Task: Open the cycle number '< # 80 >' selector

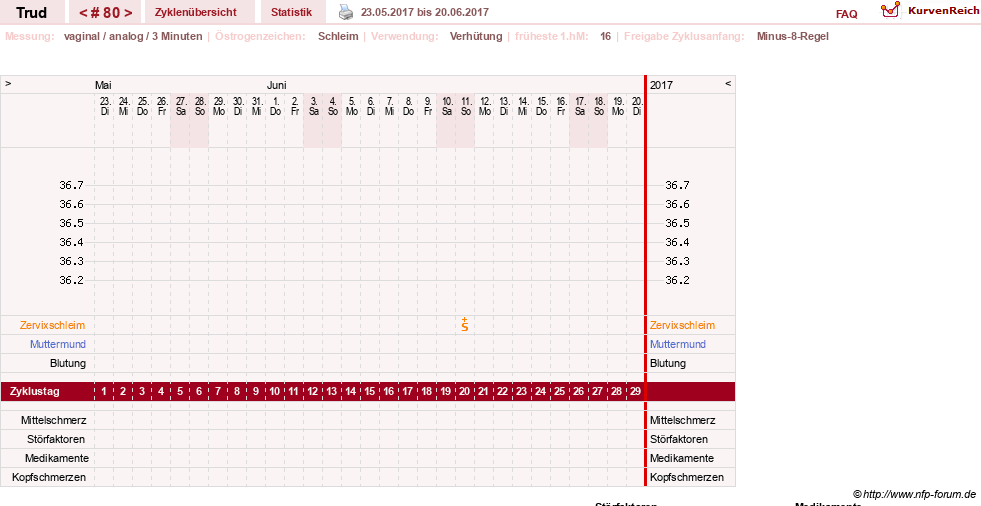Action: 105,13
